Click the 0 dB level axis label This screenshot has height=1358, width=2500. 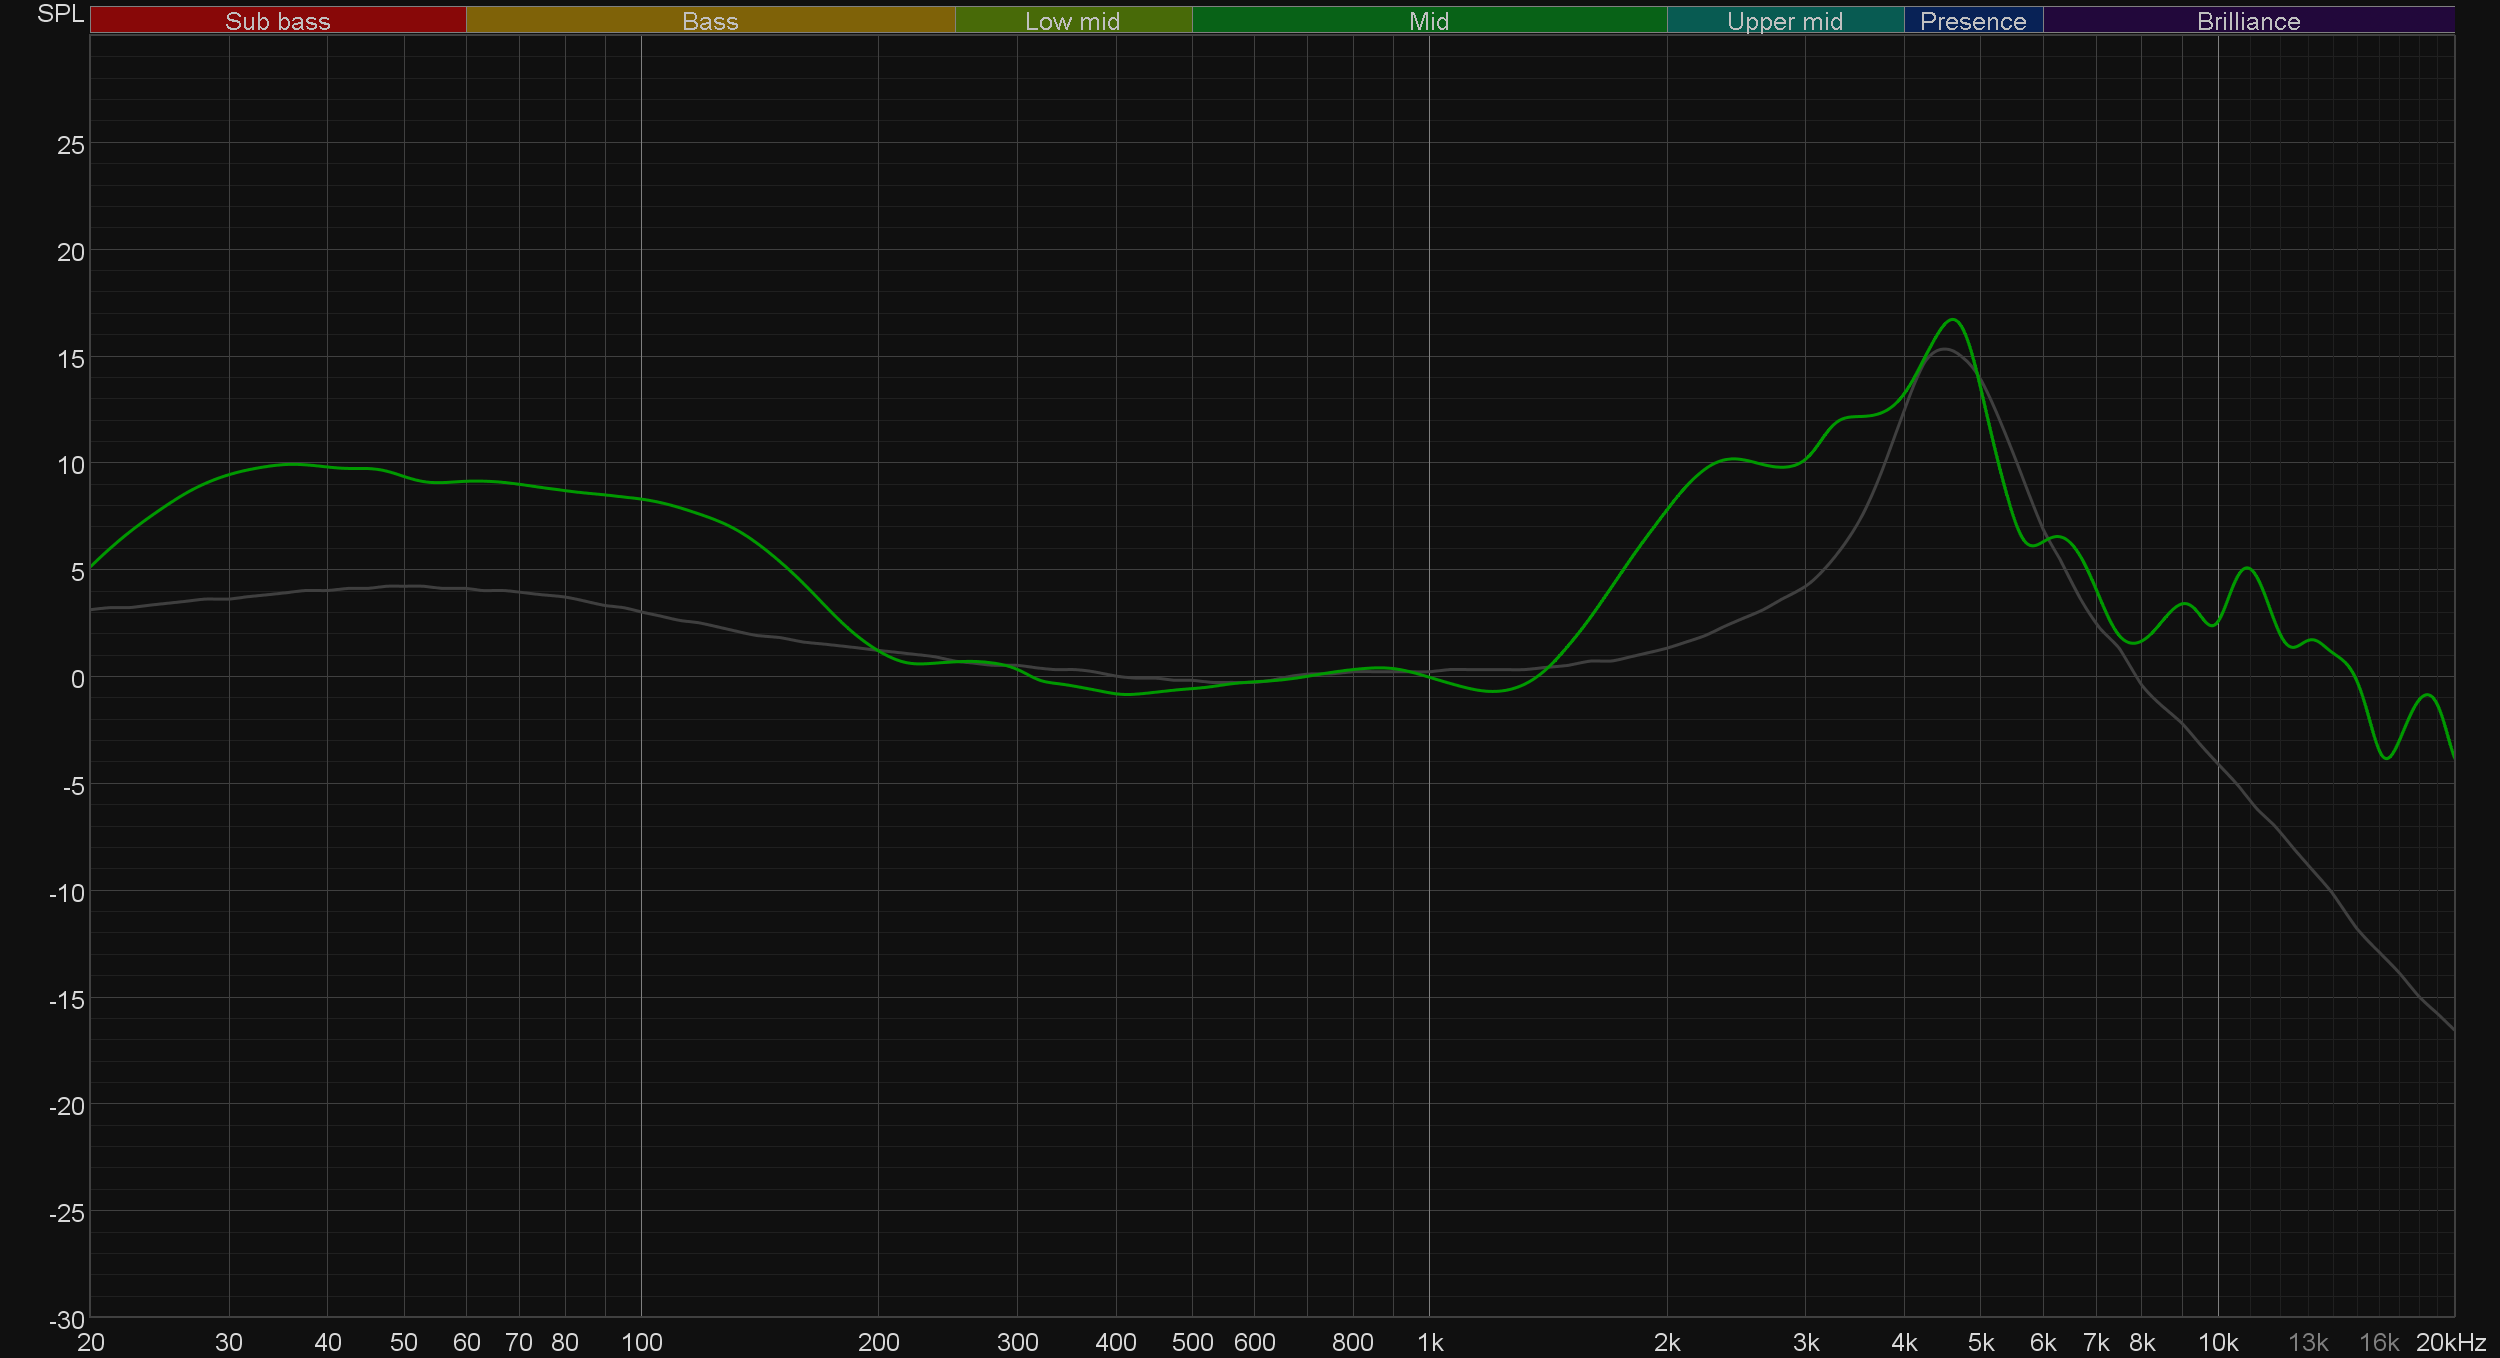coord(77,679)
